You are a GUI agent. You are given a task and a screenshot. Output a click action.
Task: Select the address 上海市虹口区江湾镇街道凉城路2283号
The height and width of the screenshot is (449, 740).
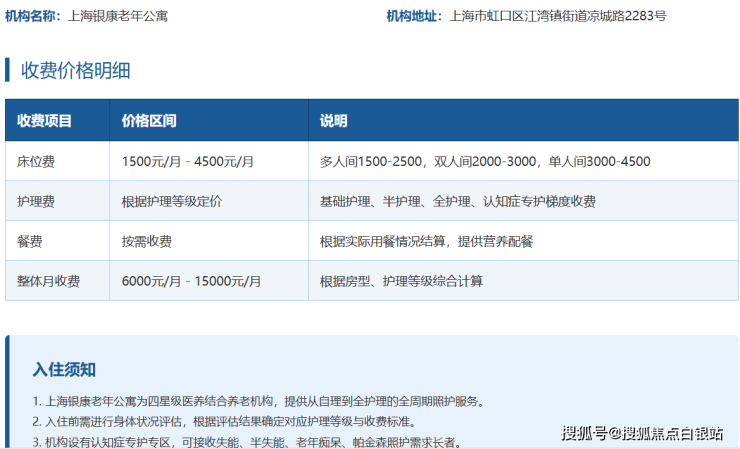coord(558,16)
